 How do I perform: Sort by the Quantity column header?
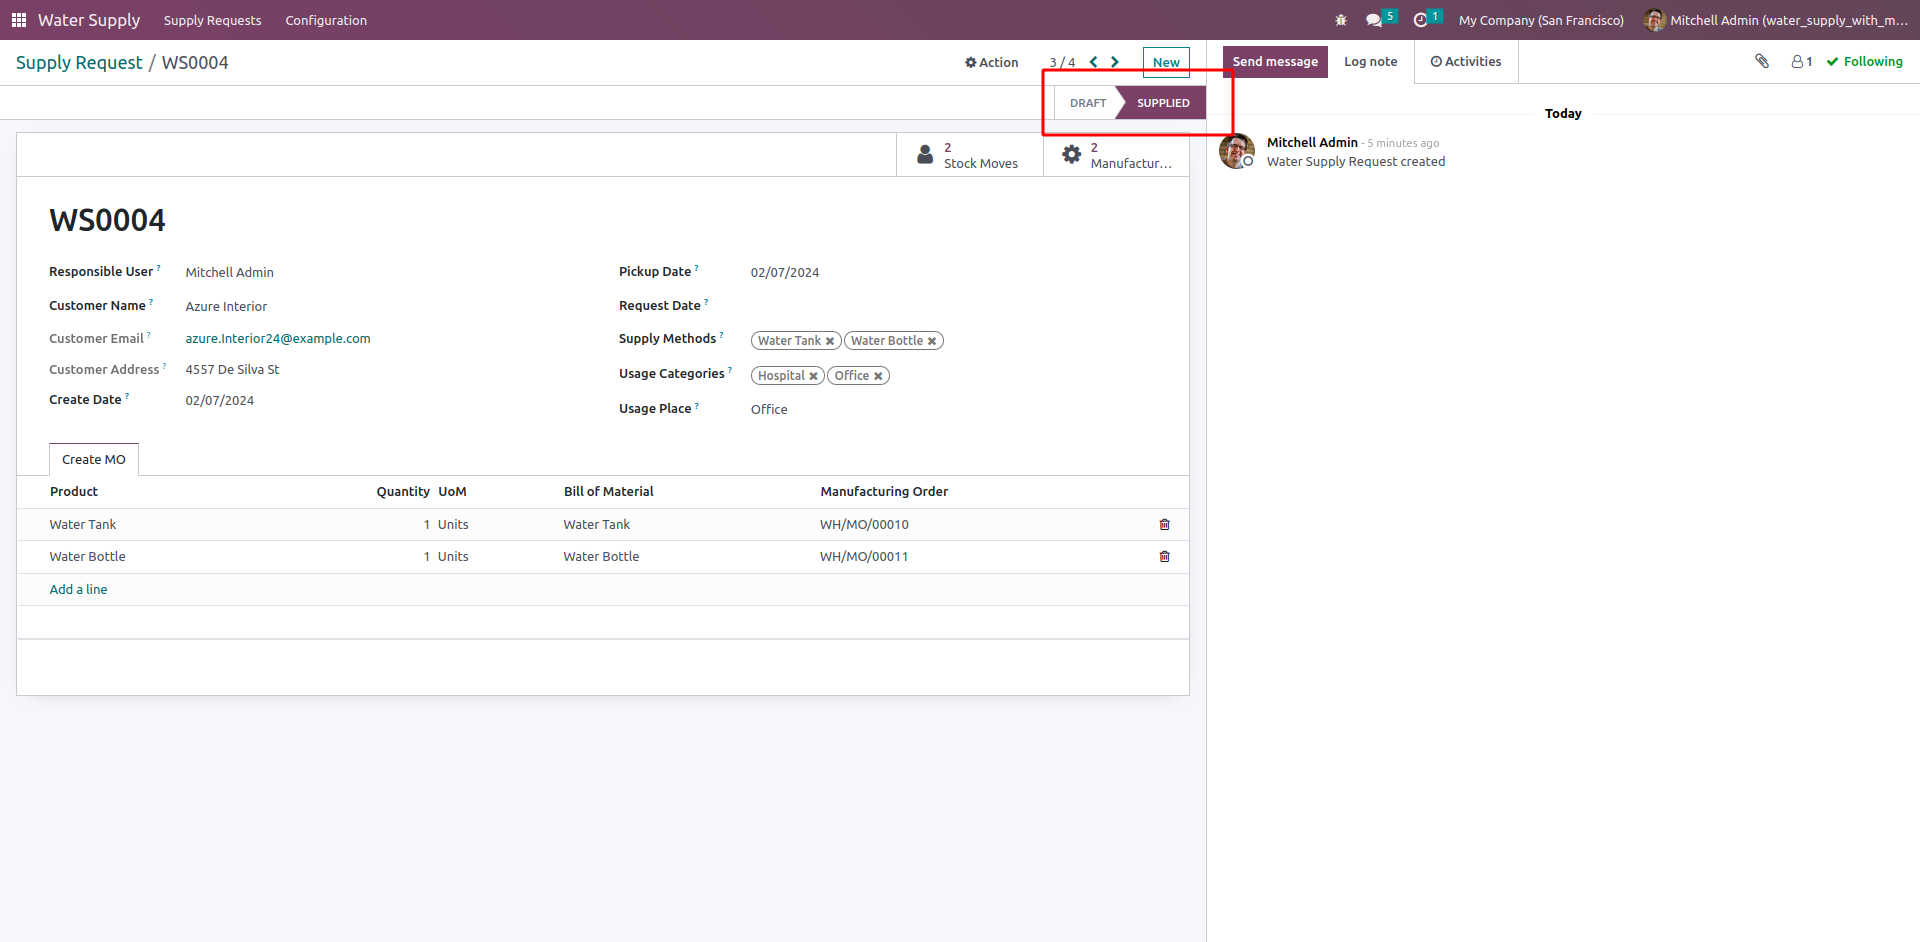point(403,491)
